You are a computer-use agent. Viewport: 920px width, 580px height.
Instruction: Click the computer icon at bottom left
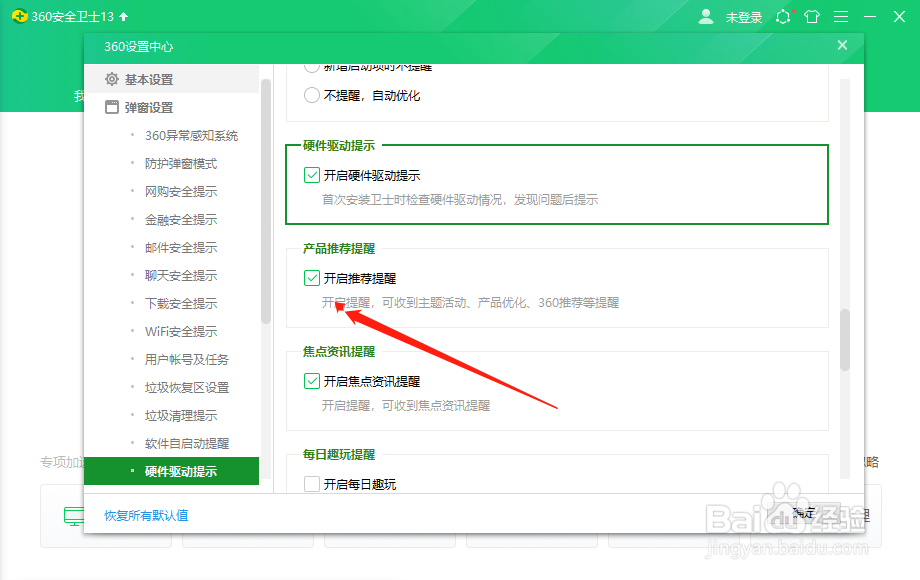pos(75,514)
